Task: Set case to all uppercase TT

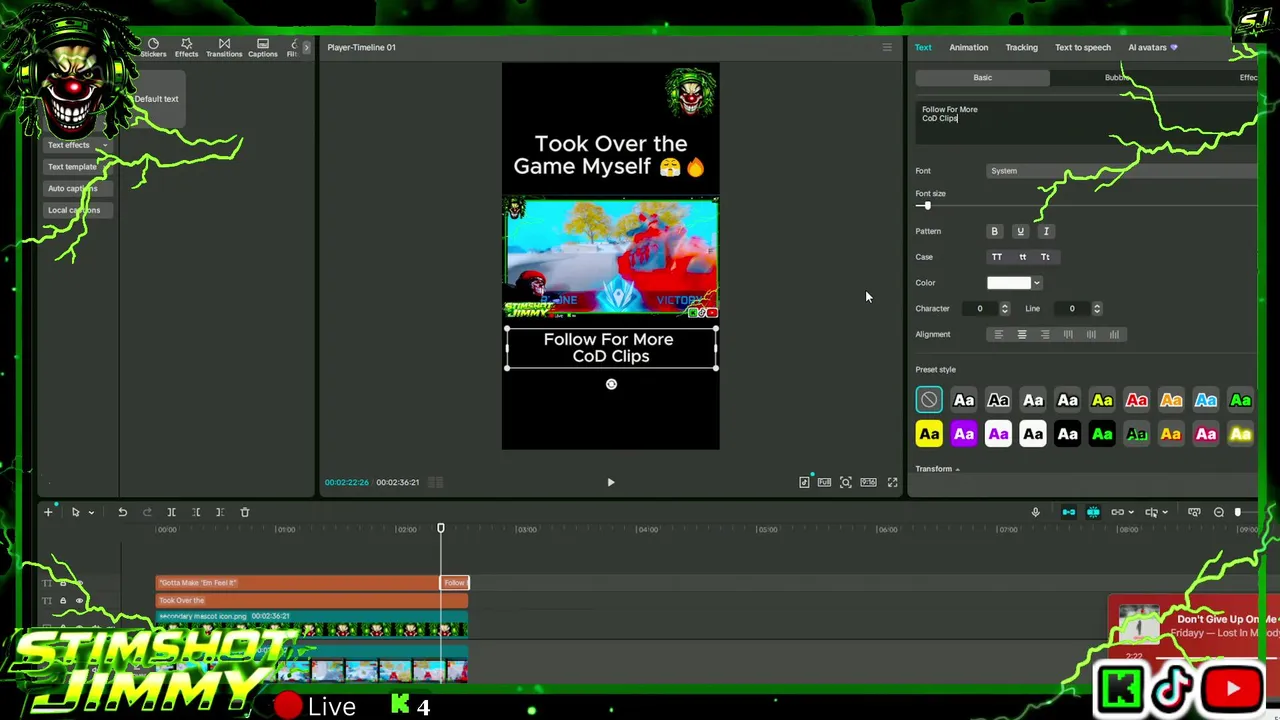Action: (x=996, y=257)
